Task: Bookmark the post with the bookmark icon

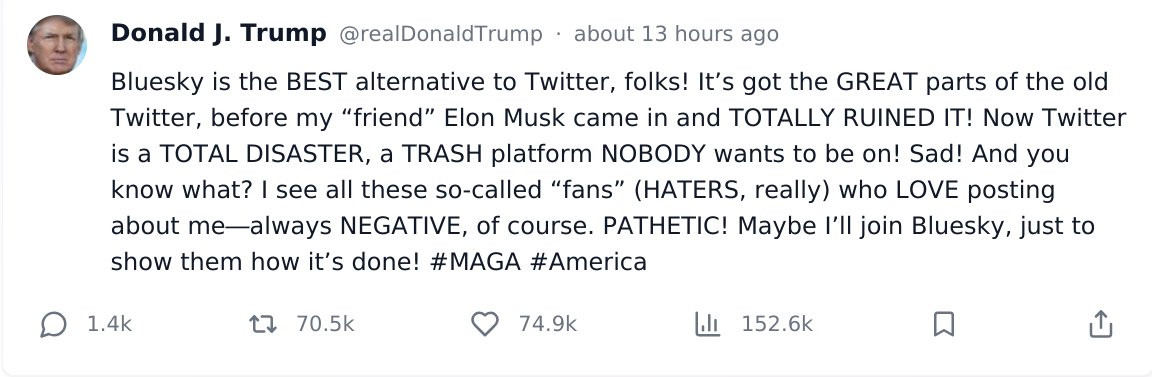Action: point(943,324)
